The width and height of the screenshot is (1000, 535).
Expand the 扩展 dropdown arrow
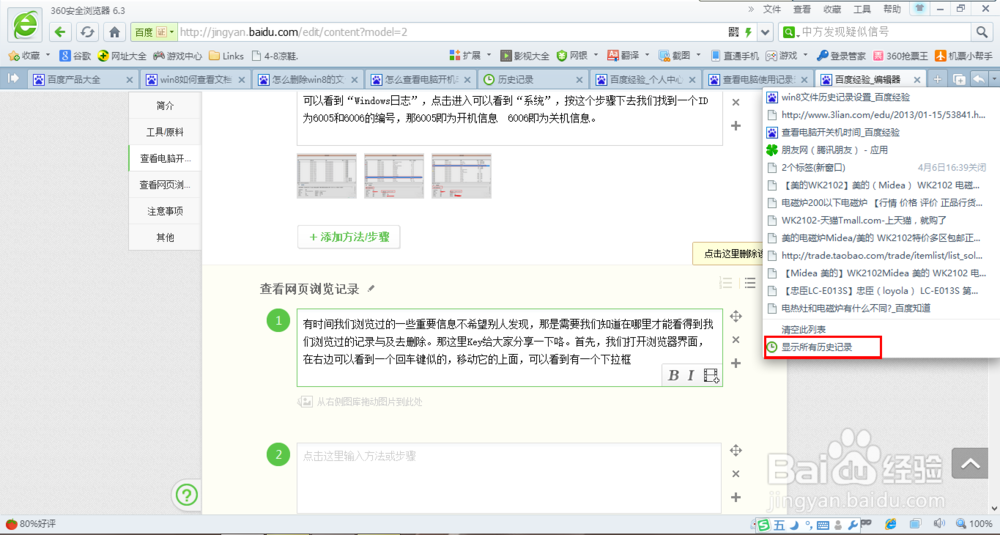[x=489, y=55]
